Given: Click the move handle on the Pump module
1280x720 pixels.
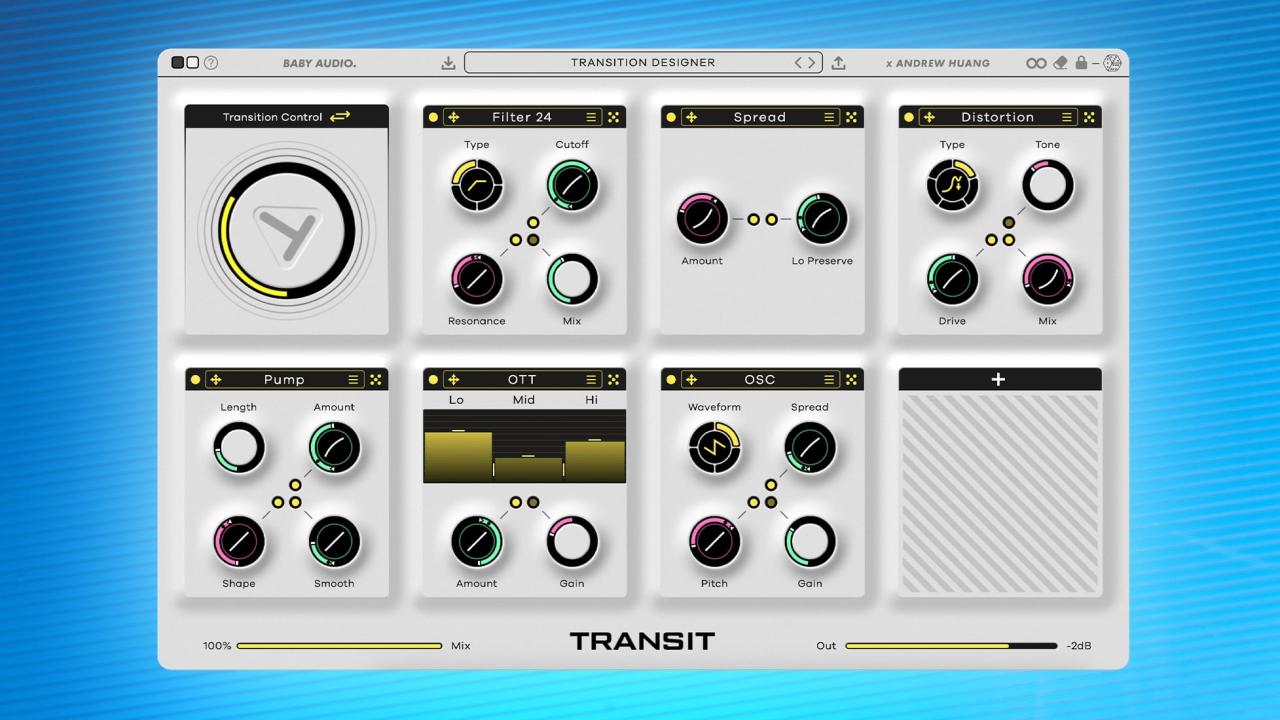Looking at the screenshot, I should click(x=216, y=380).
